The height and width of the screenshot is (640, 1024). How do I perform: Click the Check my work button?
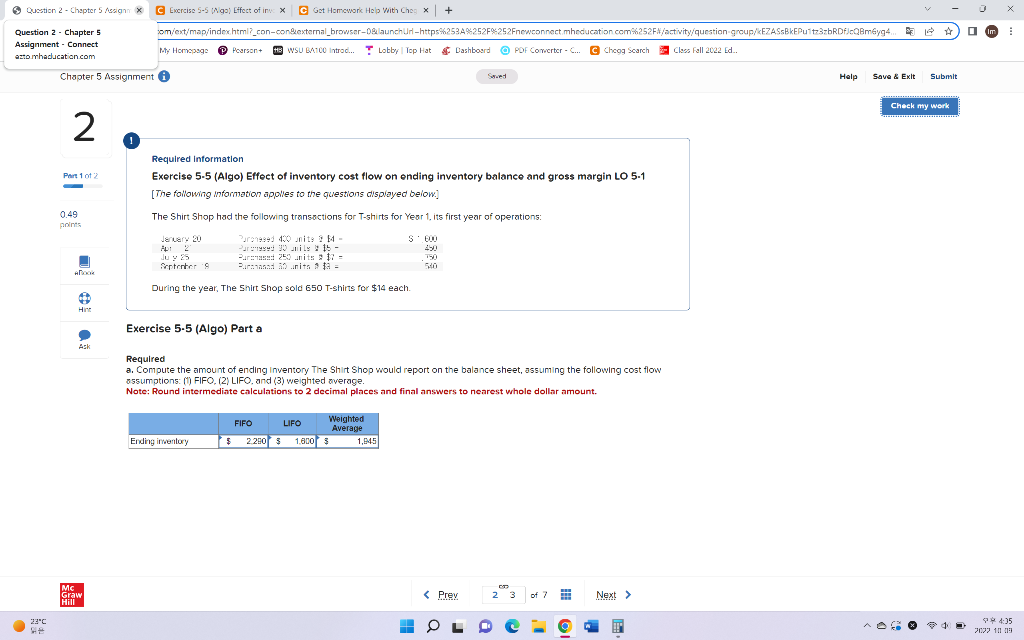point(919,105)
